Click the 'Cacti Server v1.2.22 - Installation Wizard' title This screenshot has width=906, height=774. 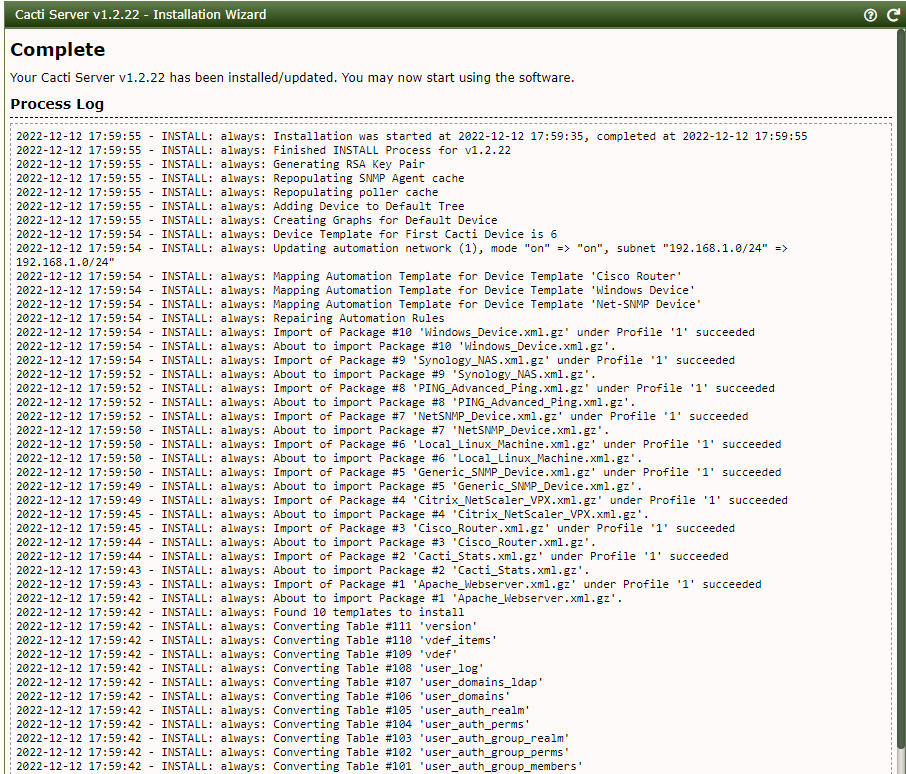click(x=140, y=14)
